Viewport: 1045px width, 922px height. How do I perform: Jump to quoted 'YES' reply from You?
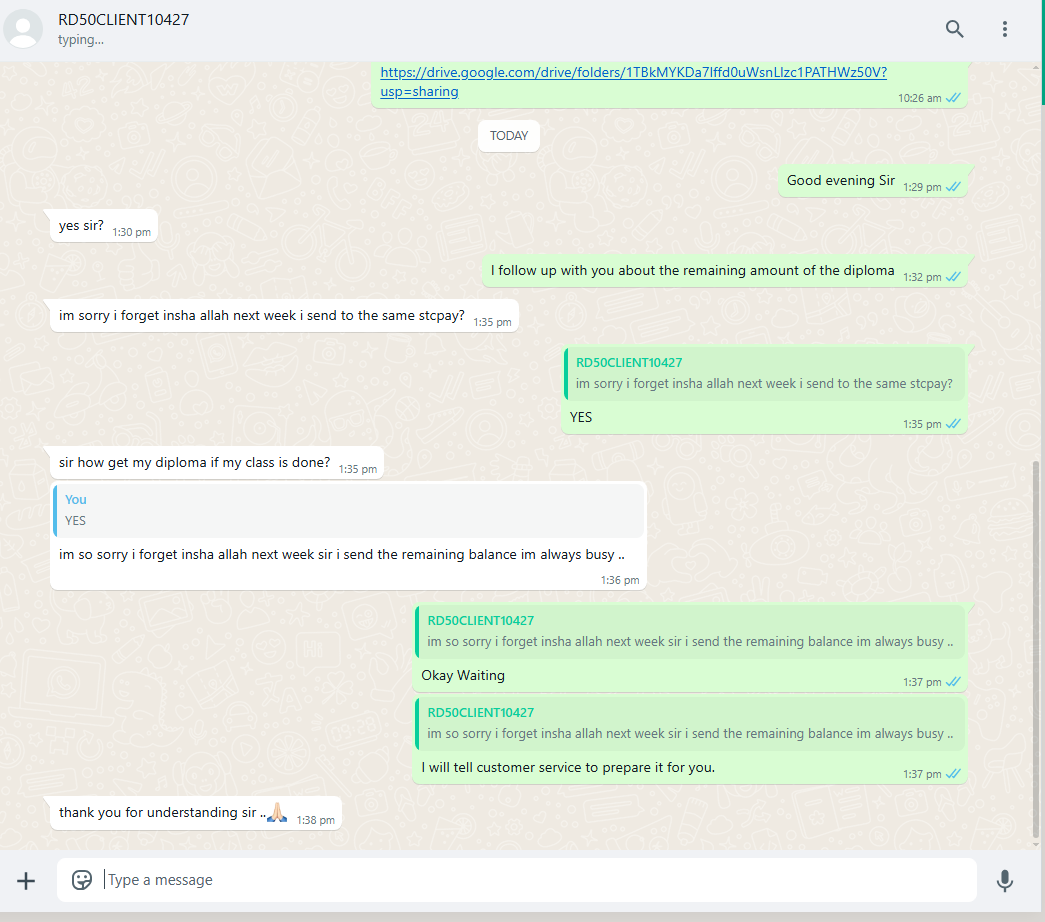pos(349,510)
